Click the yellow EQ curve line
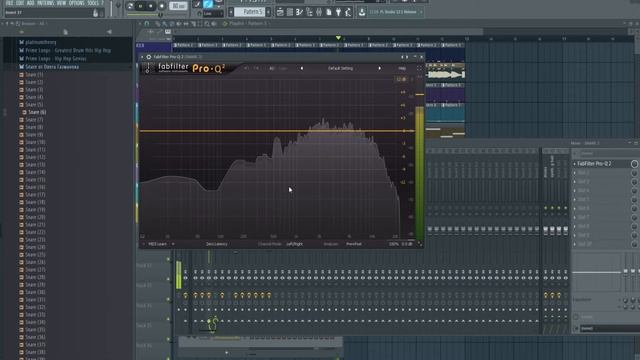Viewport: 640px width, 360px height. click(x=277, y=131)
